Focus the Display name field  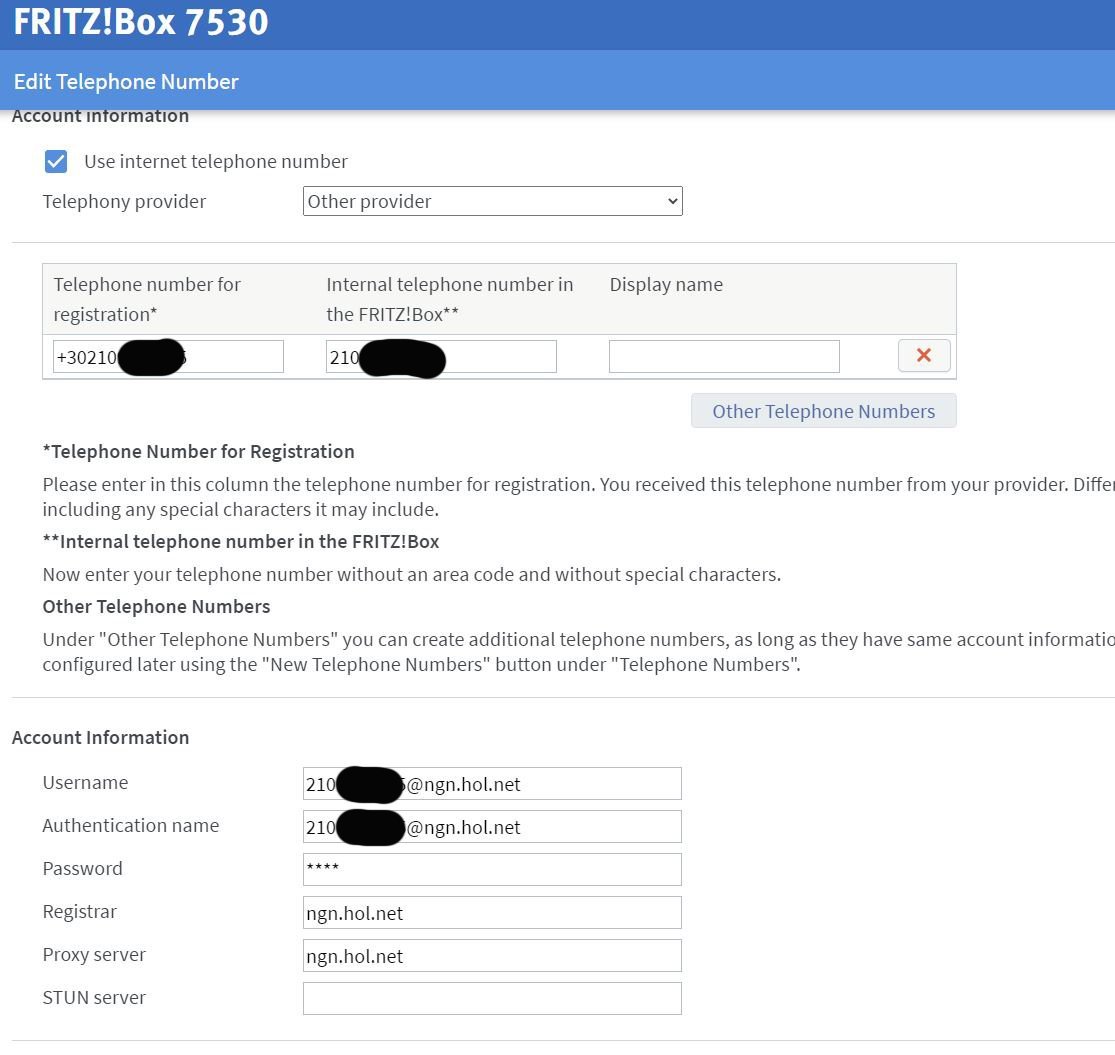point(724,356)
